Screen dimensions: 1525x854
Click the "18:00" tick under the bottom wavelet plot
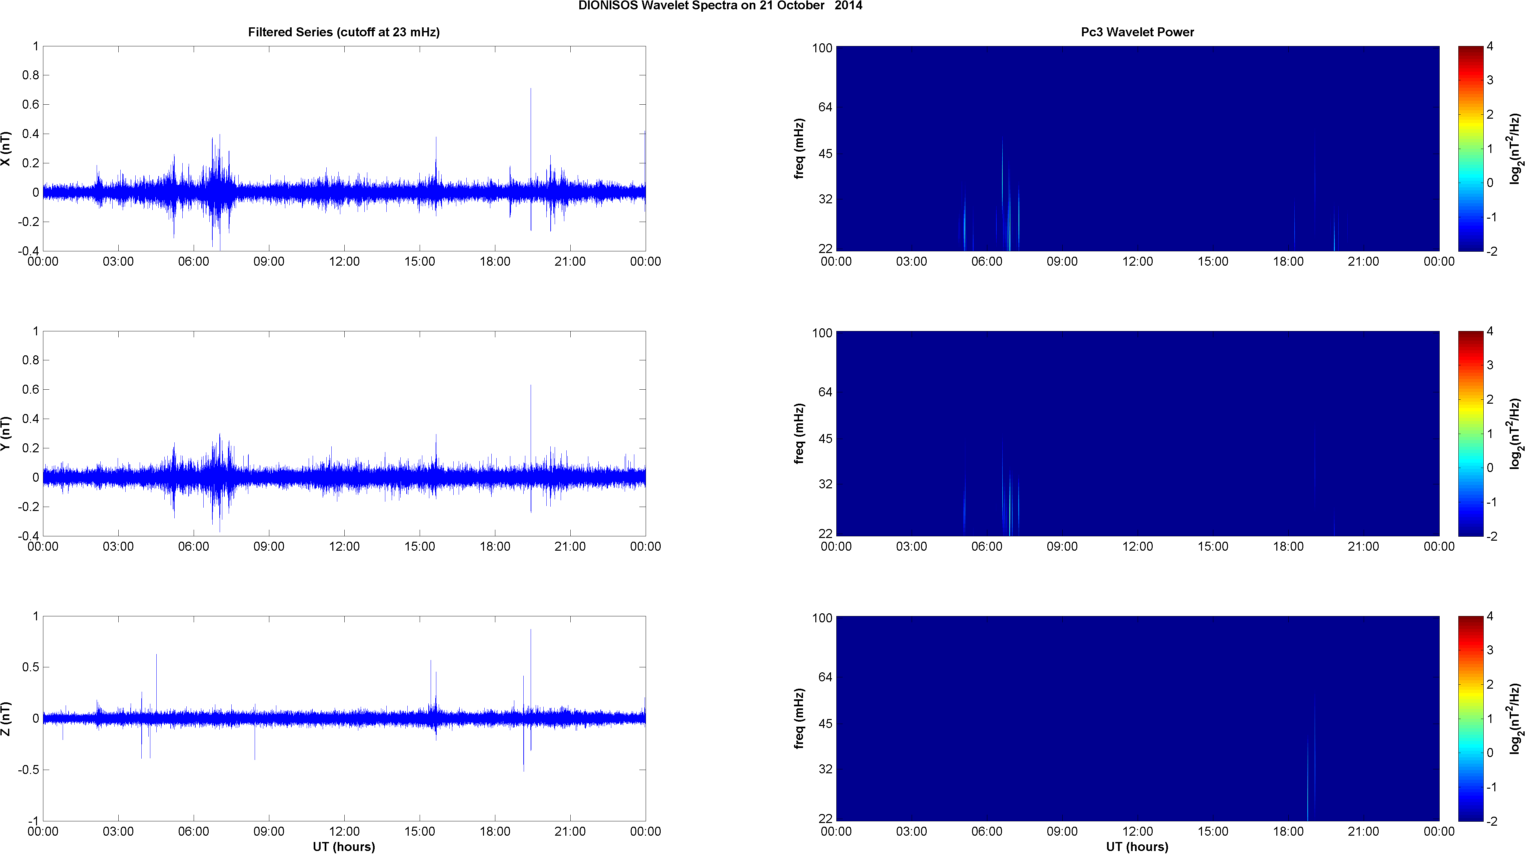(1288, 832)
